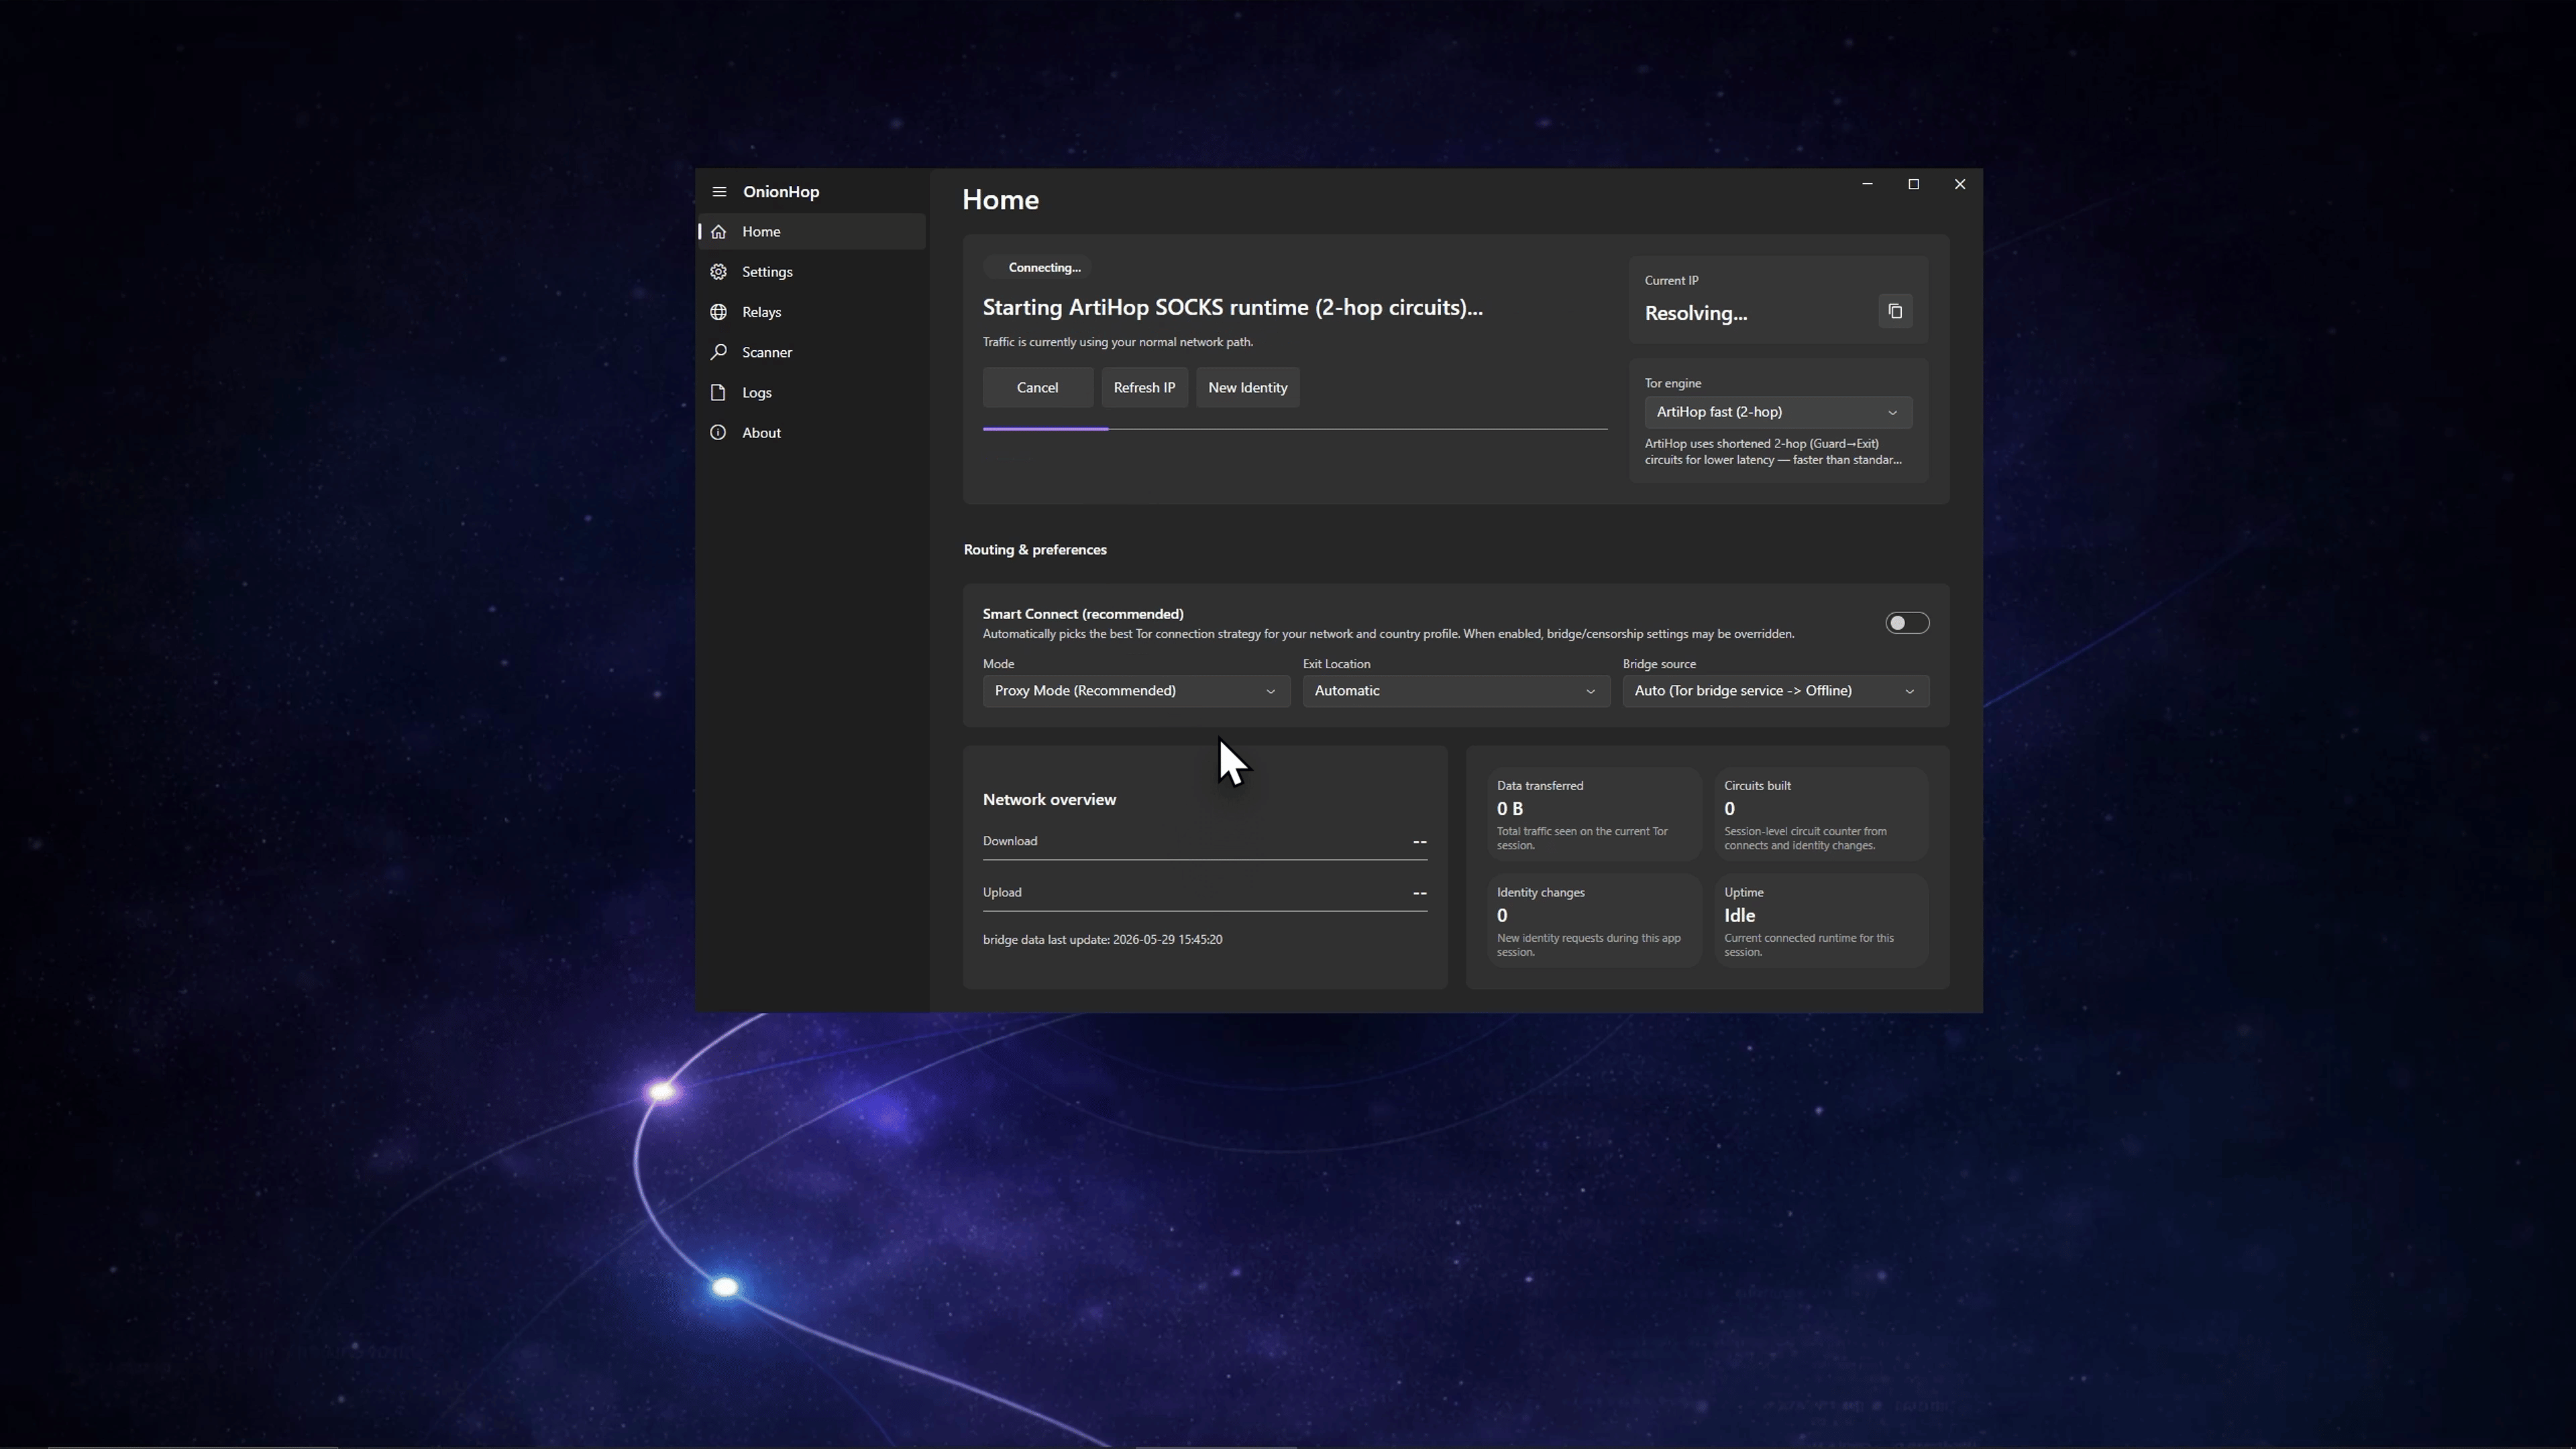Click the About info icon
Viewport: 2576px width, 1449px height.
point(718,433)
